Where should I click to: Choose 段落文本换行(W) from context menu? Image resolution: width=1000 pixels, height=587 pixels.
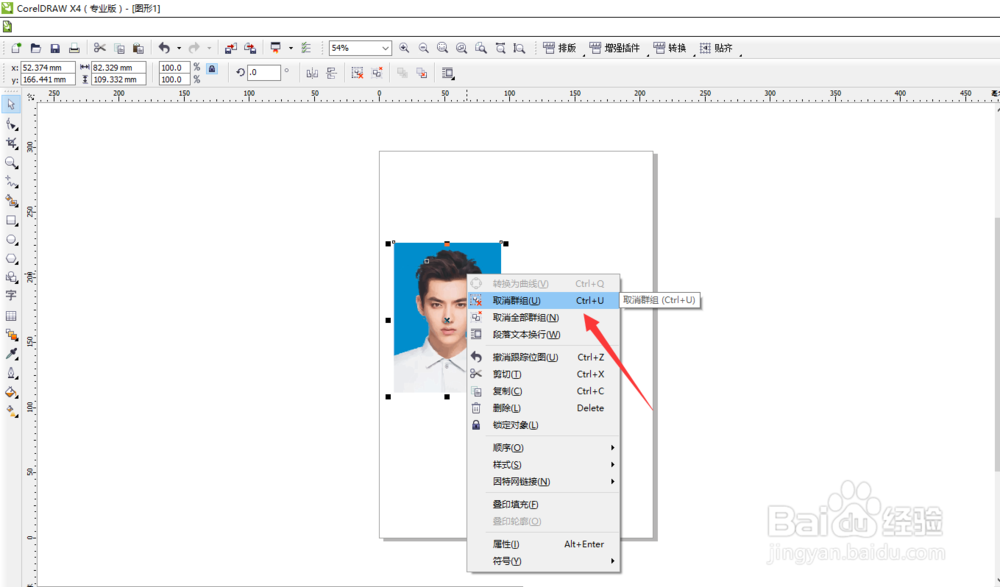[x=544, y=334]
